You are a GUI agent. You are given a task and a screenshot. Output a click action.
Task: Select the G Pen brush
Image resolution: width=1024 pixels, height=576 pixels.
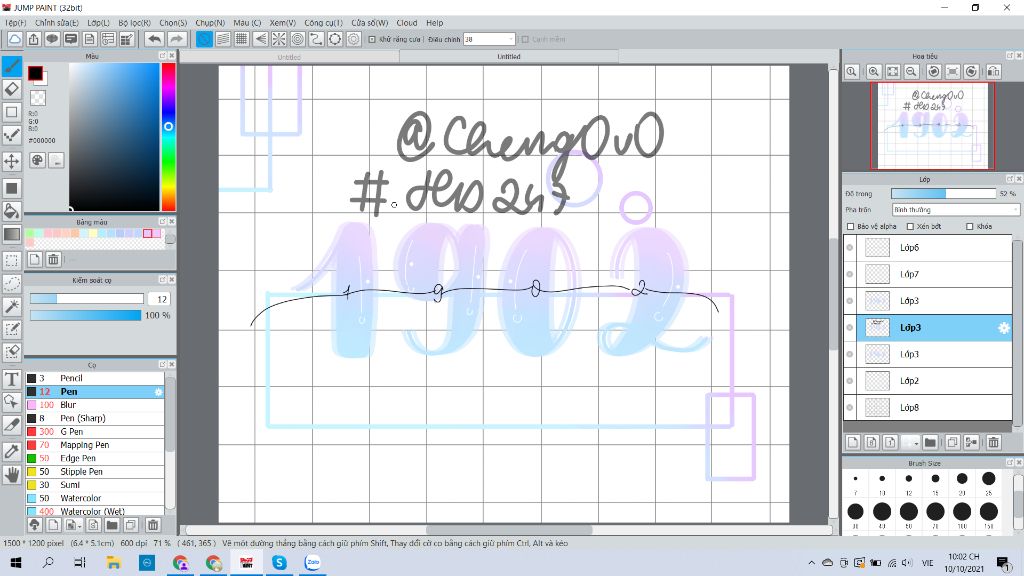tap(95, 432)
